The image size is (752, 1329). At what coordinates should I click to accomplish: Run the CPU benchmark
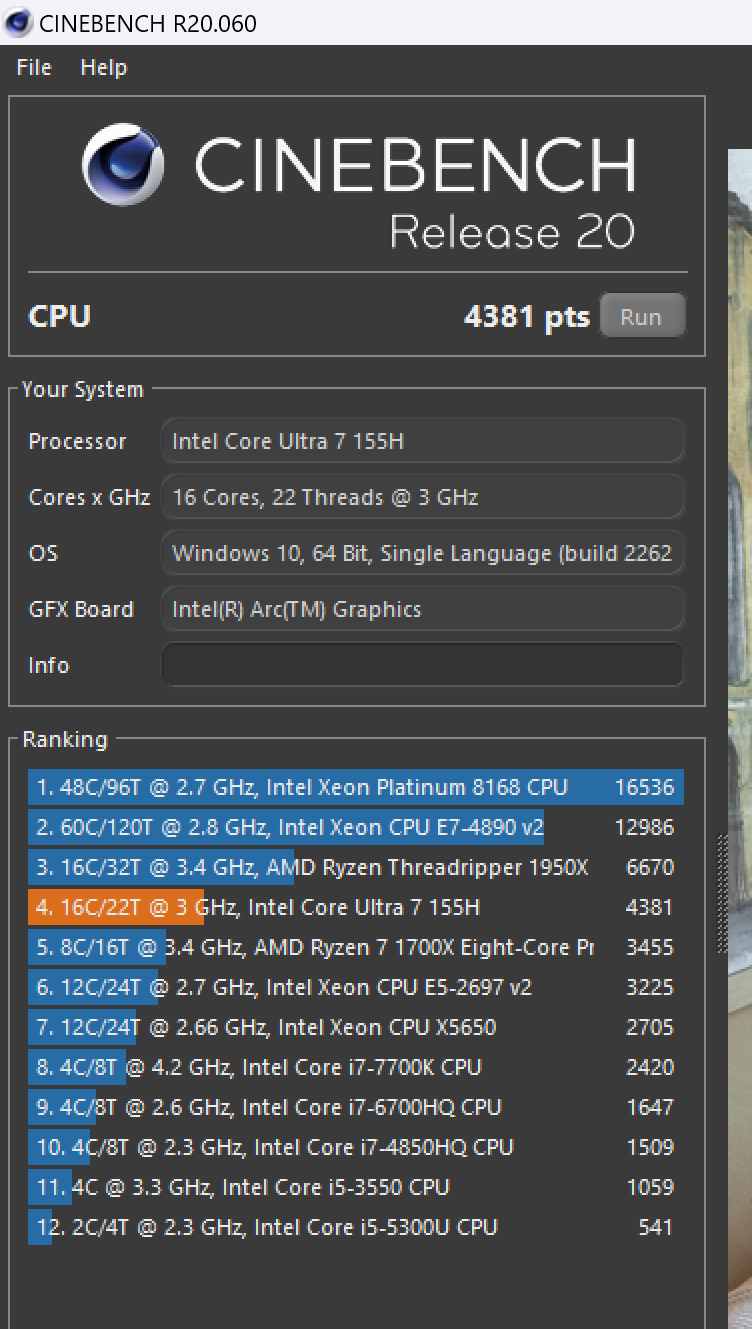641,316
